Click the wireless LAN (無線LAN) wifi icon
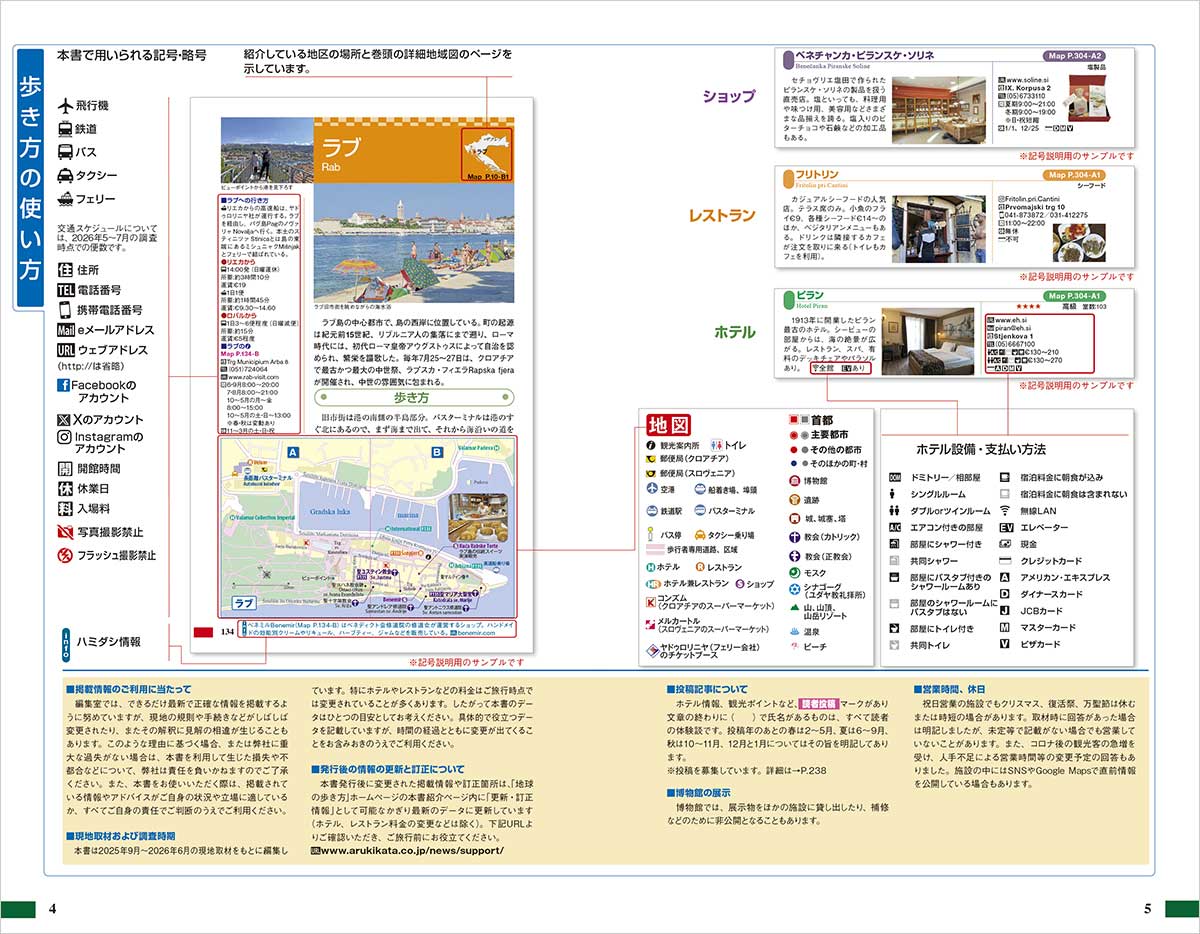Viewport: 1200px width, 934px height. 1005,511
